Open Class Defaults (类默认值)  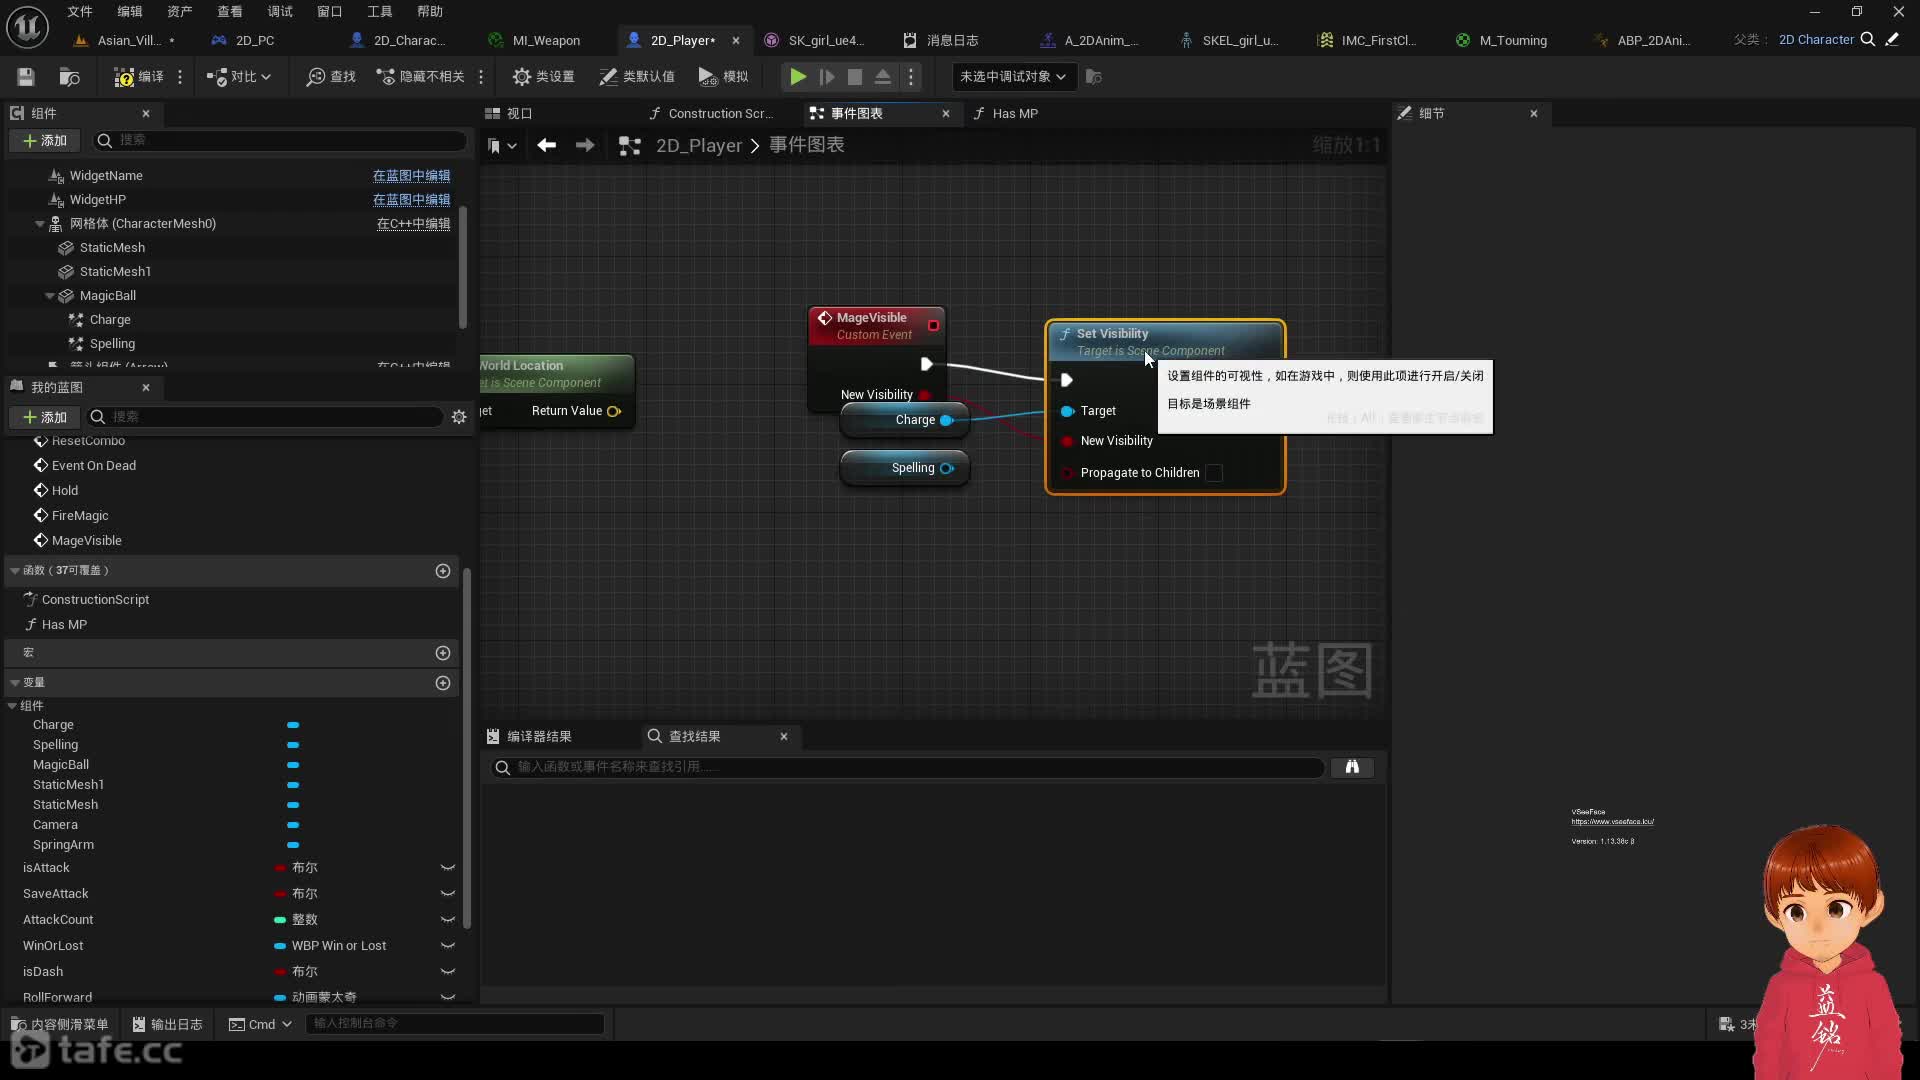coord(636,77)
